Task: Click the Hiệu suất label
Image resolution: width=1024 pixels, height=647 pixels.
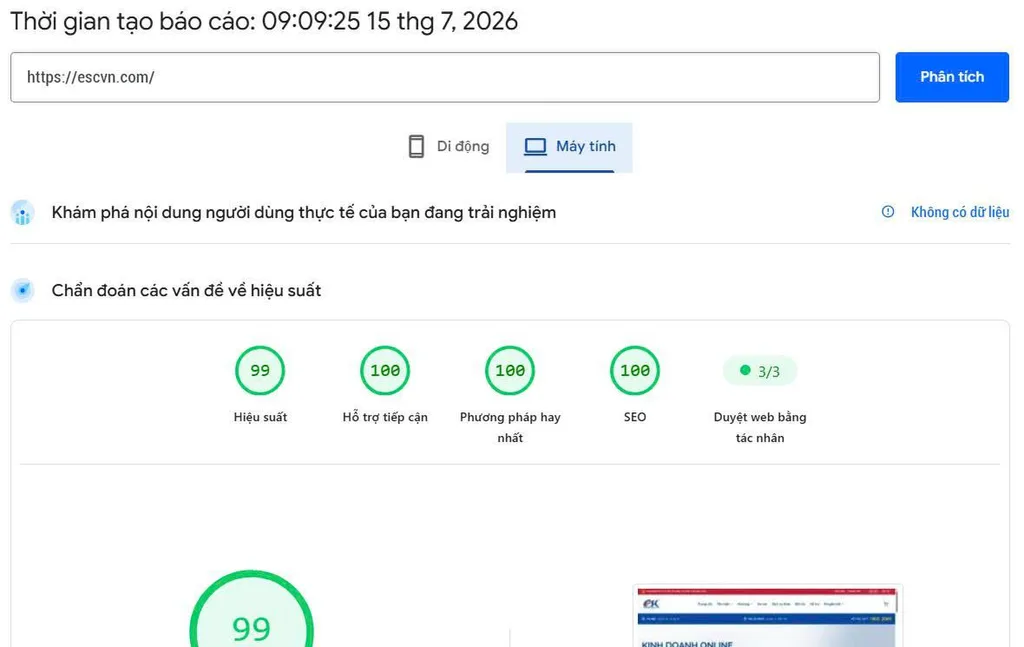Action: click(x=260, y=417)
